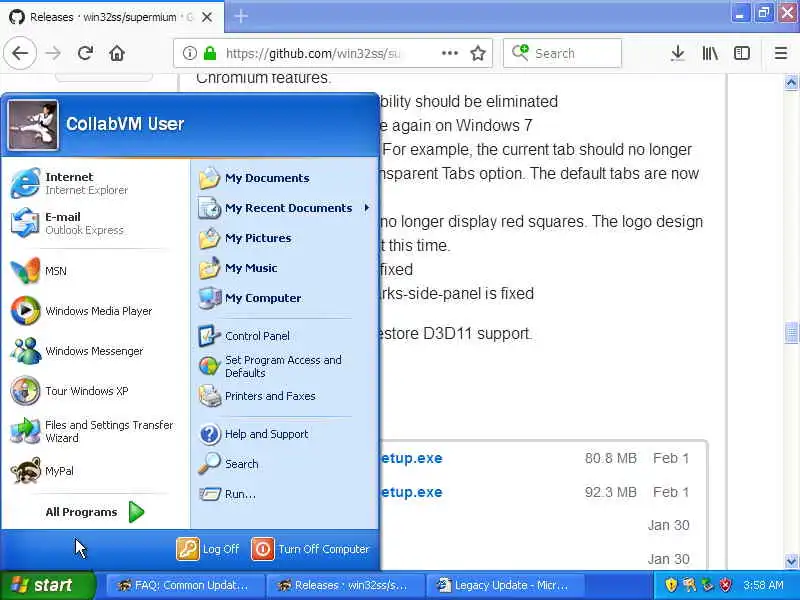Open the hamburger application menu

click(x=781, y=53)
